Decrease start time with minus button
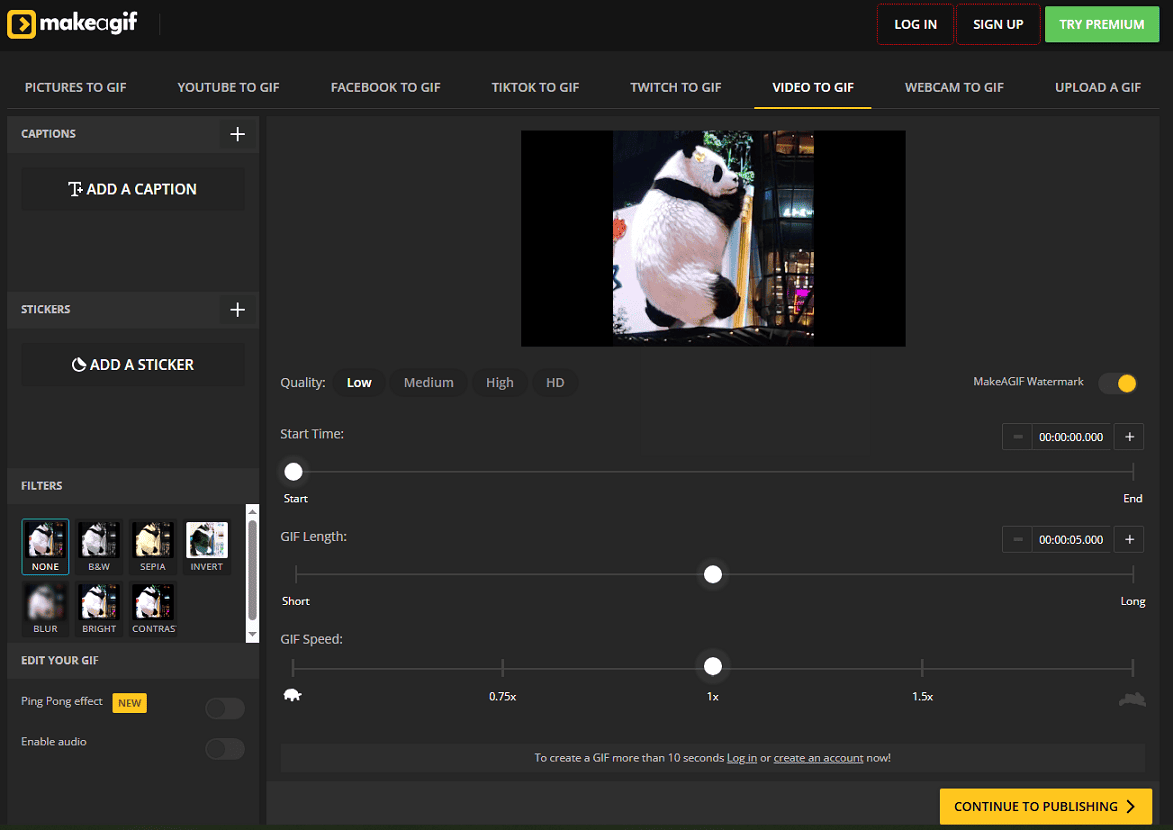The image size is (1173, 830). click(1017, 437)
